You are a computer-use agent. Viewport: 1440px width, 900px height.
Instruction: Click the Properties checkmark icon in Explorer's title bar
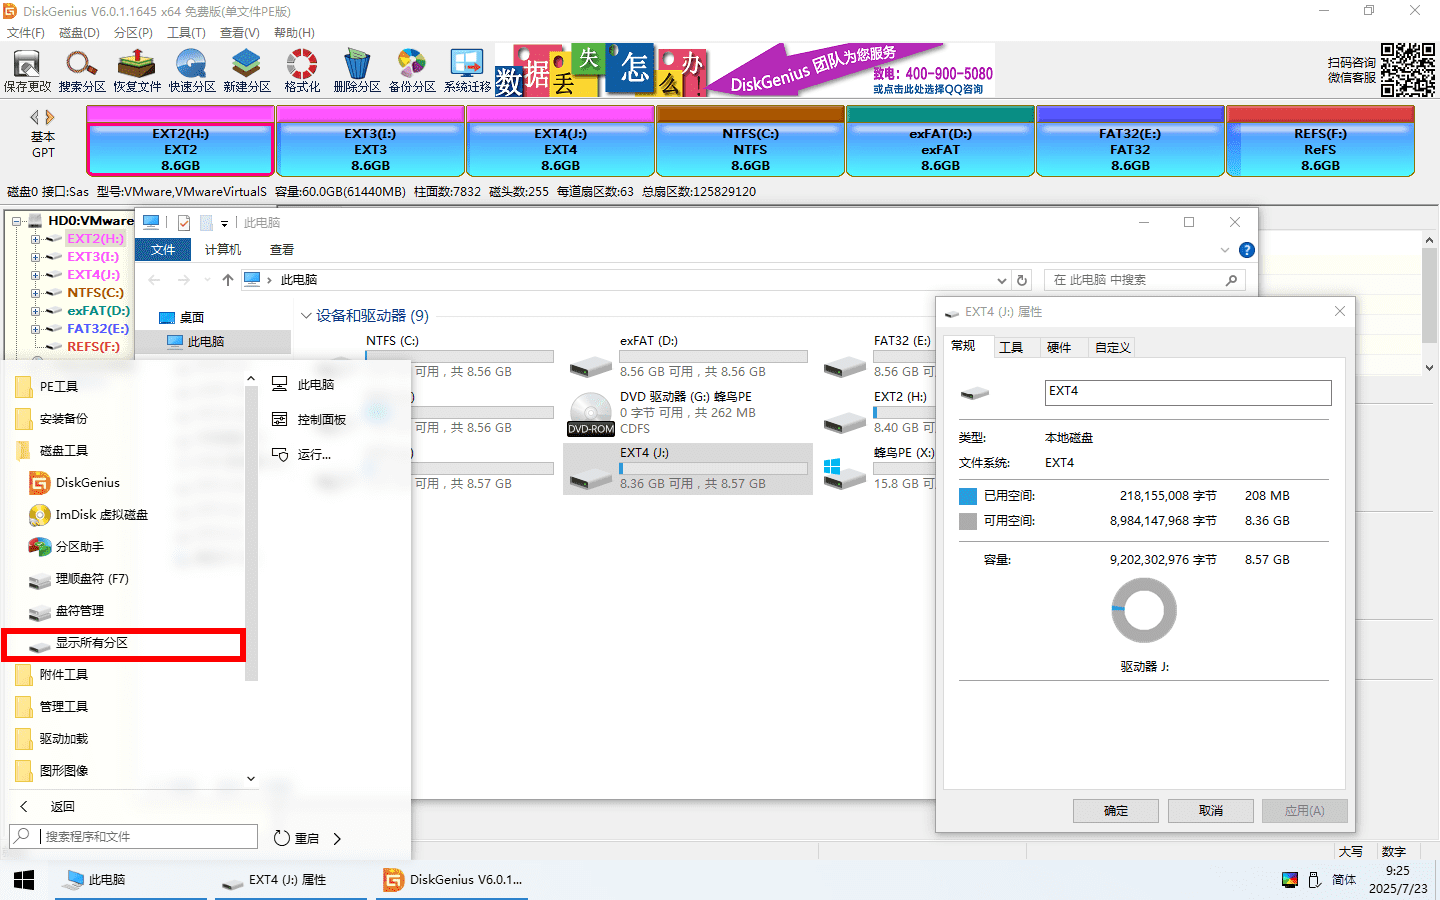click(x=184, y=223)
